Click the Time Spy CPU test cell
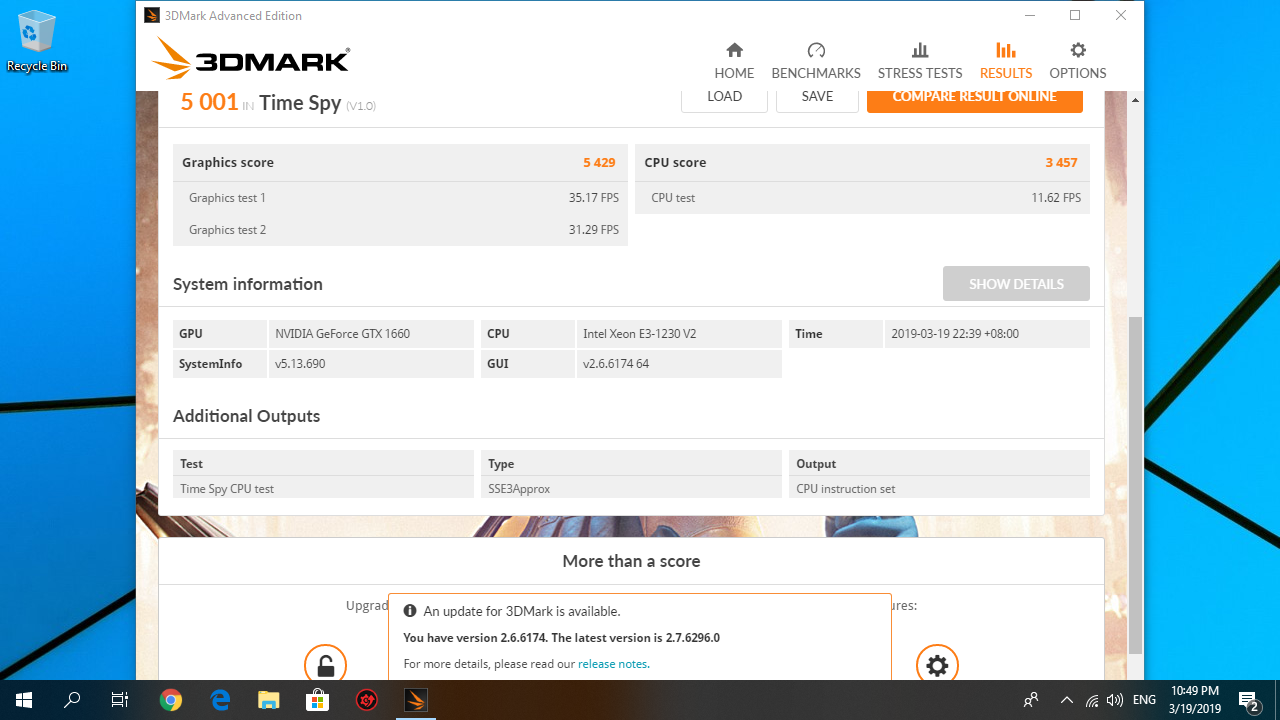Viewport: 1280px width, 720px height. (323, 488)
